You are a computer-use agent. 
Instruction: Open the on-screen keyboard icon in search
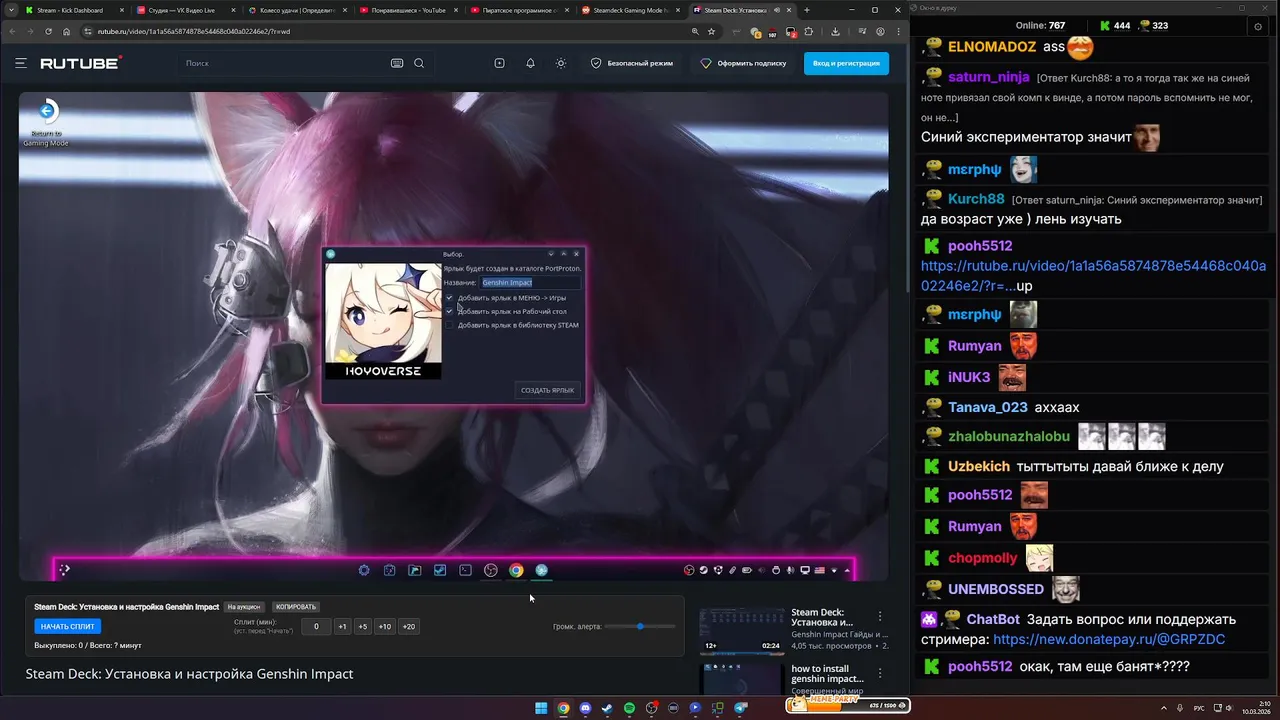point(397,63)
